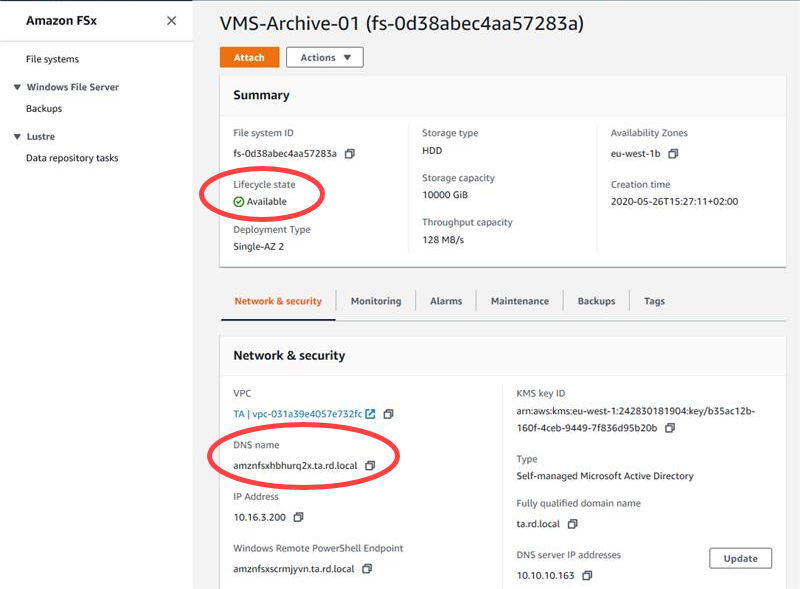Open VPC external link icon
The width and height of the screenshot is (800, 589).
(370, 414)
